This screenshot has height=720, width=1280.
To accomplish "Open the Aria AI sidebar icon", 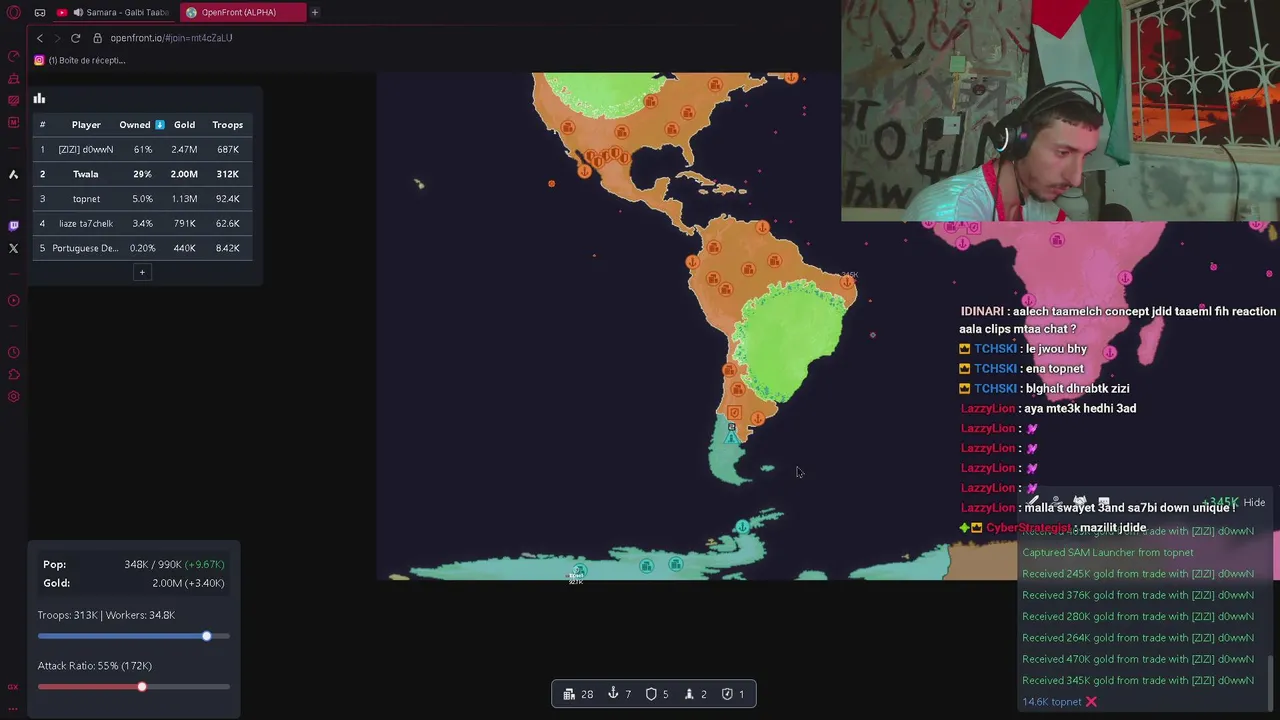I will [13, 174].
